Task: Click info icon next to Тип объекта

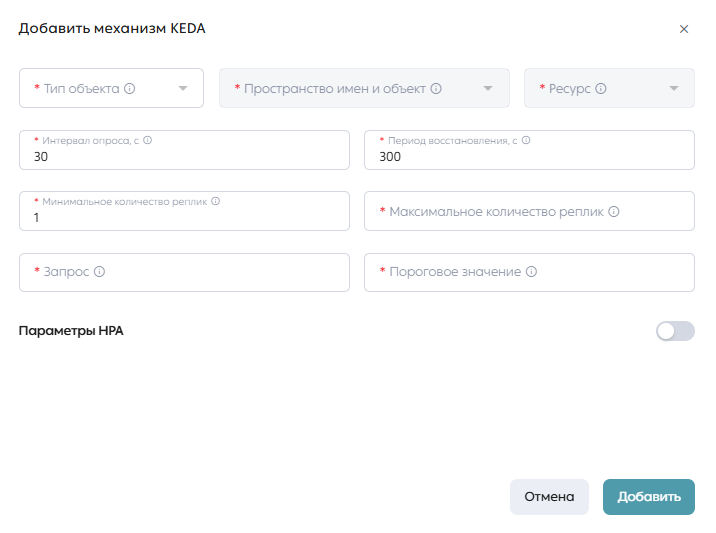Action: 130,89
